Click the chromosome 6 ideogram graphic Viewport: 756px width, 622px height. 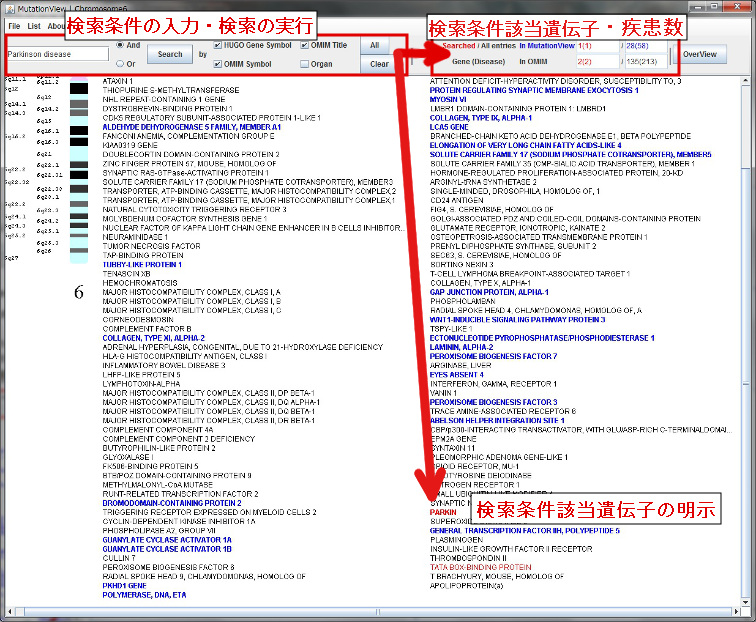pos(78,170)
